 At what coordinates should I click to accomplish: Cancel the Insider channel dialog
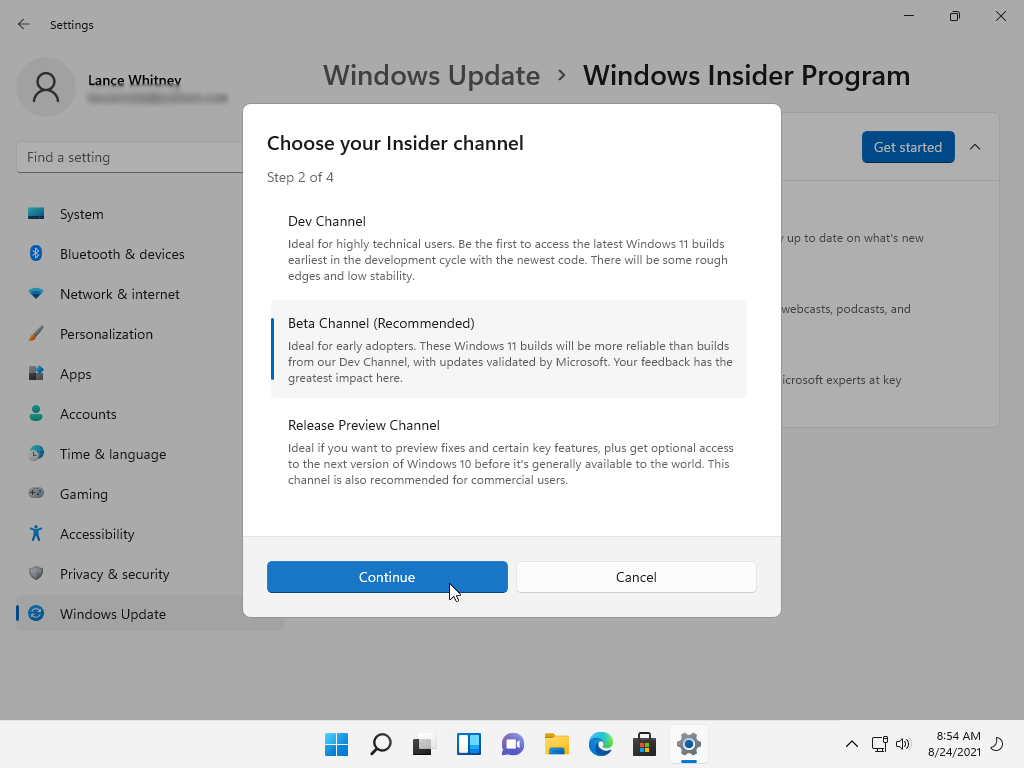click(636, 577)
